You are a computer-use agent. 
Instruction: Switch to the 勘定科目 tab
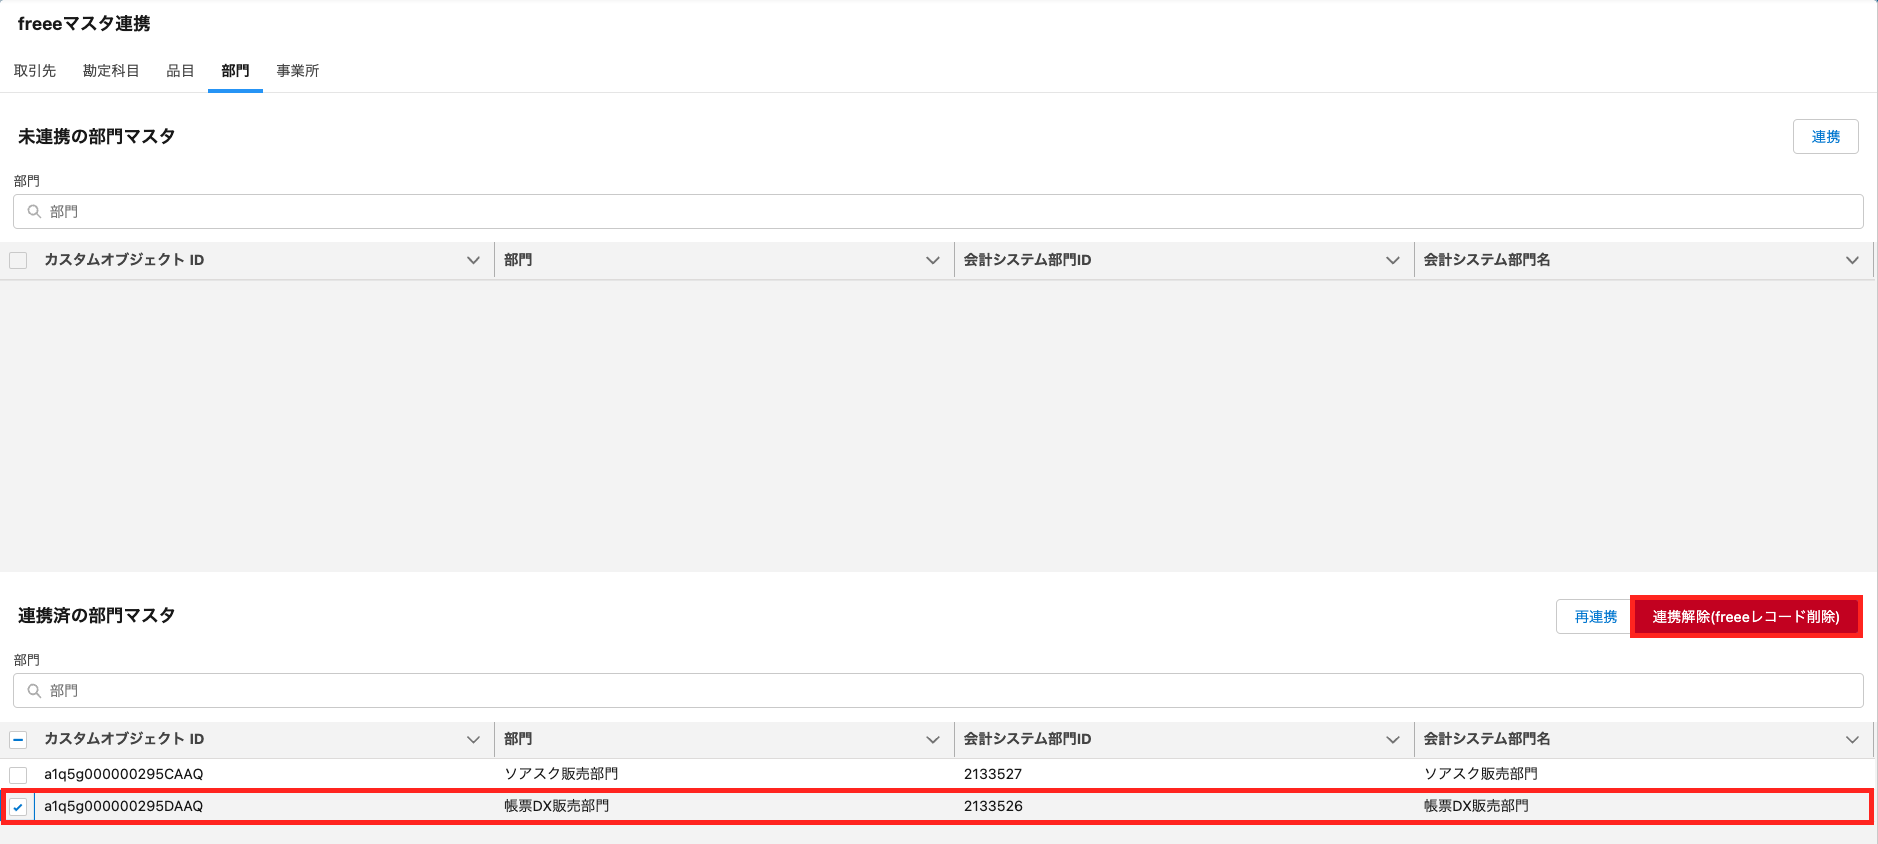click(x=111, y=71)
